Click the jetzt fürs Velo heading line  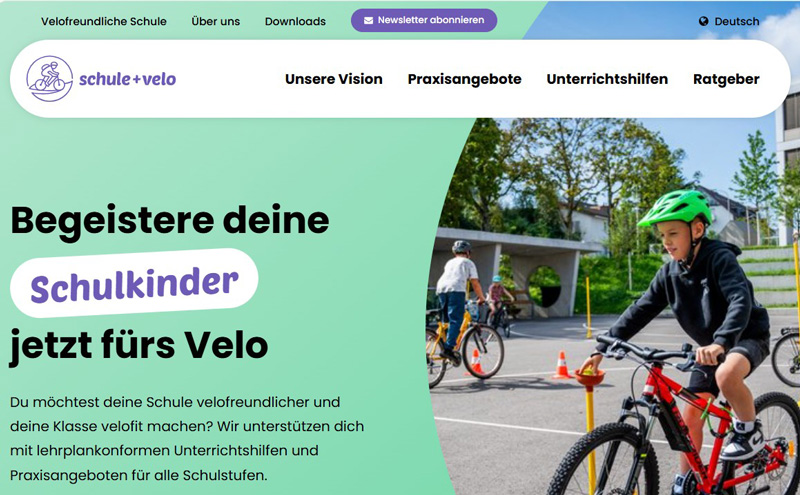tap(139, 345)
